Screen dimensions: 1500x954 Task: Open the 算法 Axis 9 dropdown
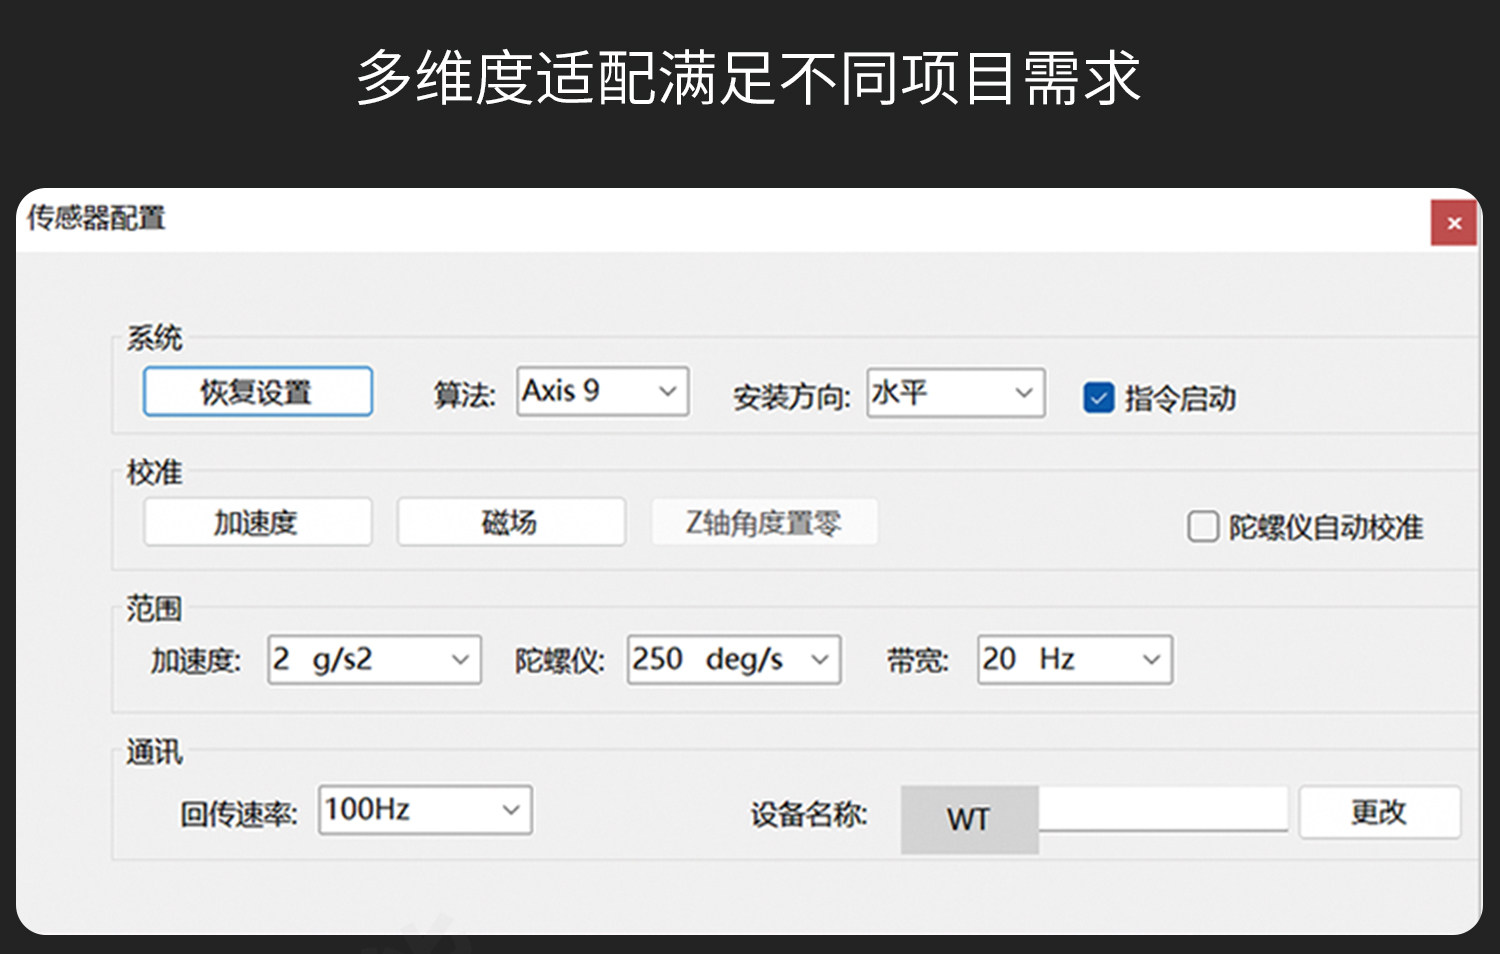[x=603, y=391]
